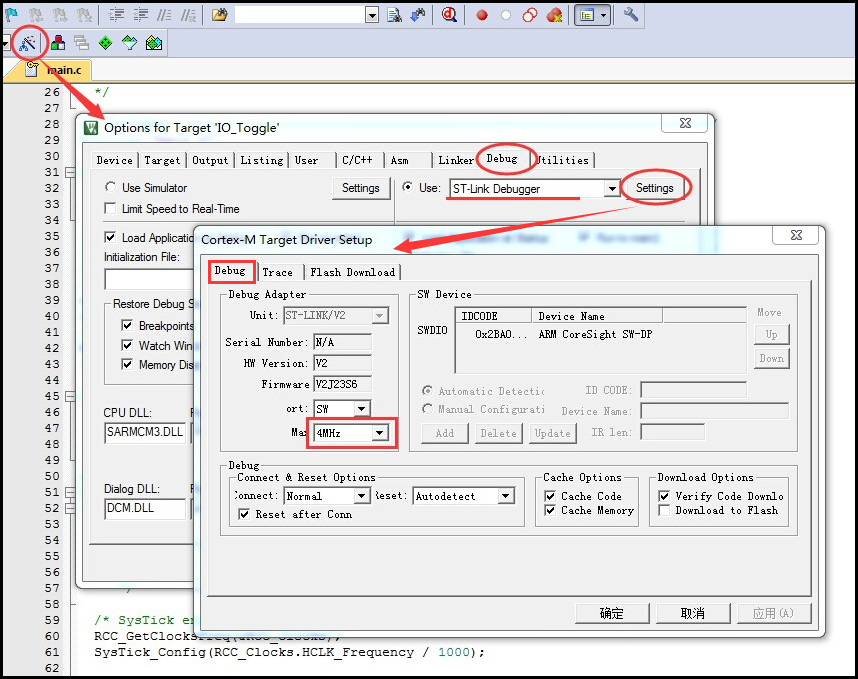858x679 pixels.
Task: Expand the toolbar find text combo arrow
Action: 372,15
